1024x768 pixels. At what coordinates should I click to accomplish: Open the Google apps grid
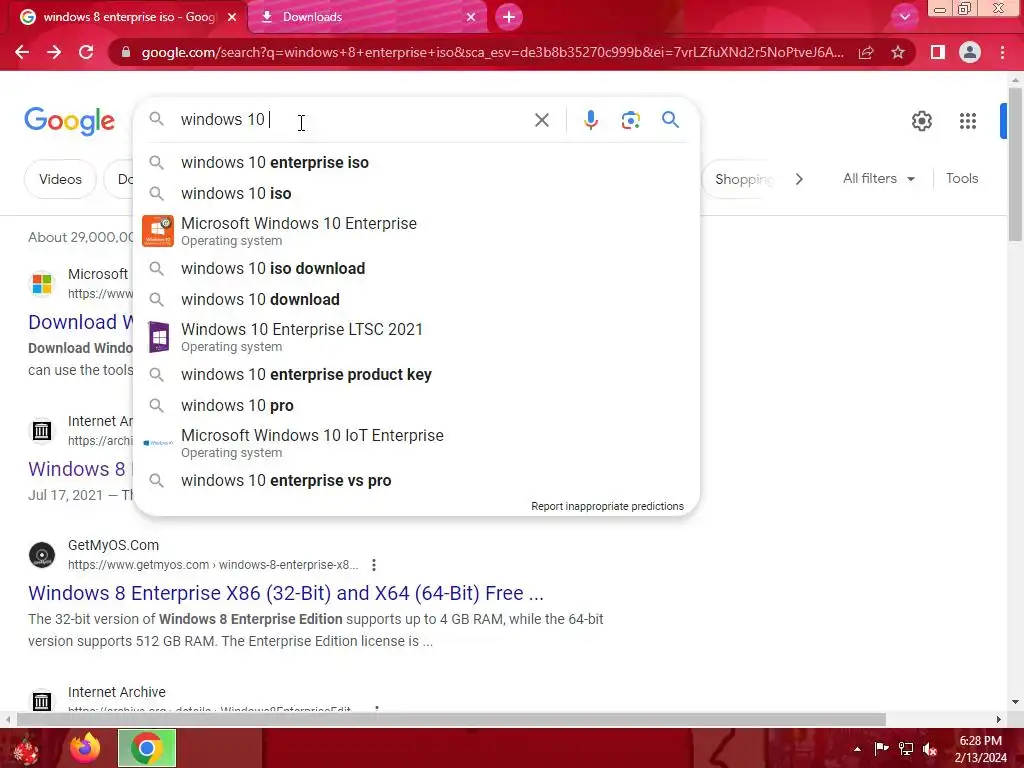968,121
